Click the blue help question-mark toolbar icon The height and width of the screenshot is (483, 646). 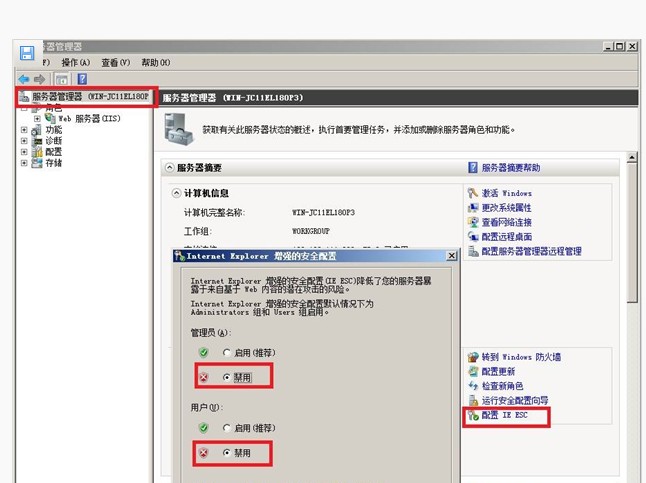(x=82, y=79)
